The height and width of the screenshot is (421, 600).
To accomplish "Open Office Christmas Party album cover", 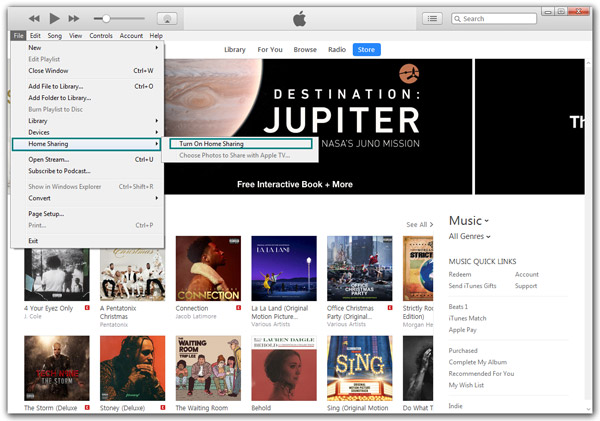I will (x=360, y=268).
